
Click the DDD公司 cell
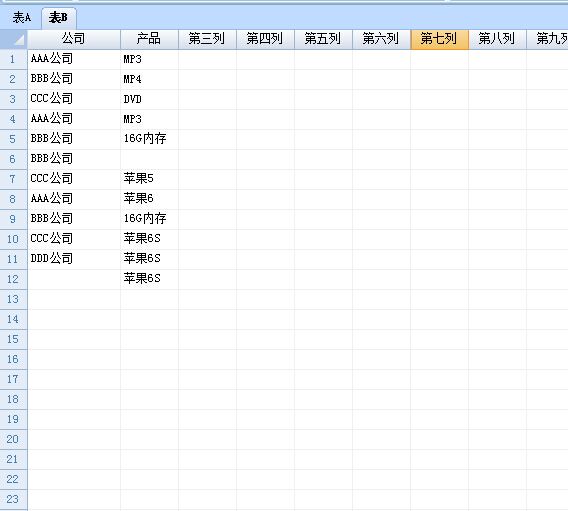(x=74, y=259)
